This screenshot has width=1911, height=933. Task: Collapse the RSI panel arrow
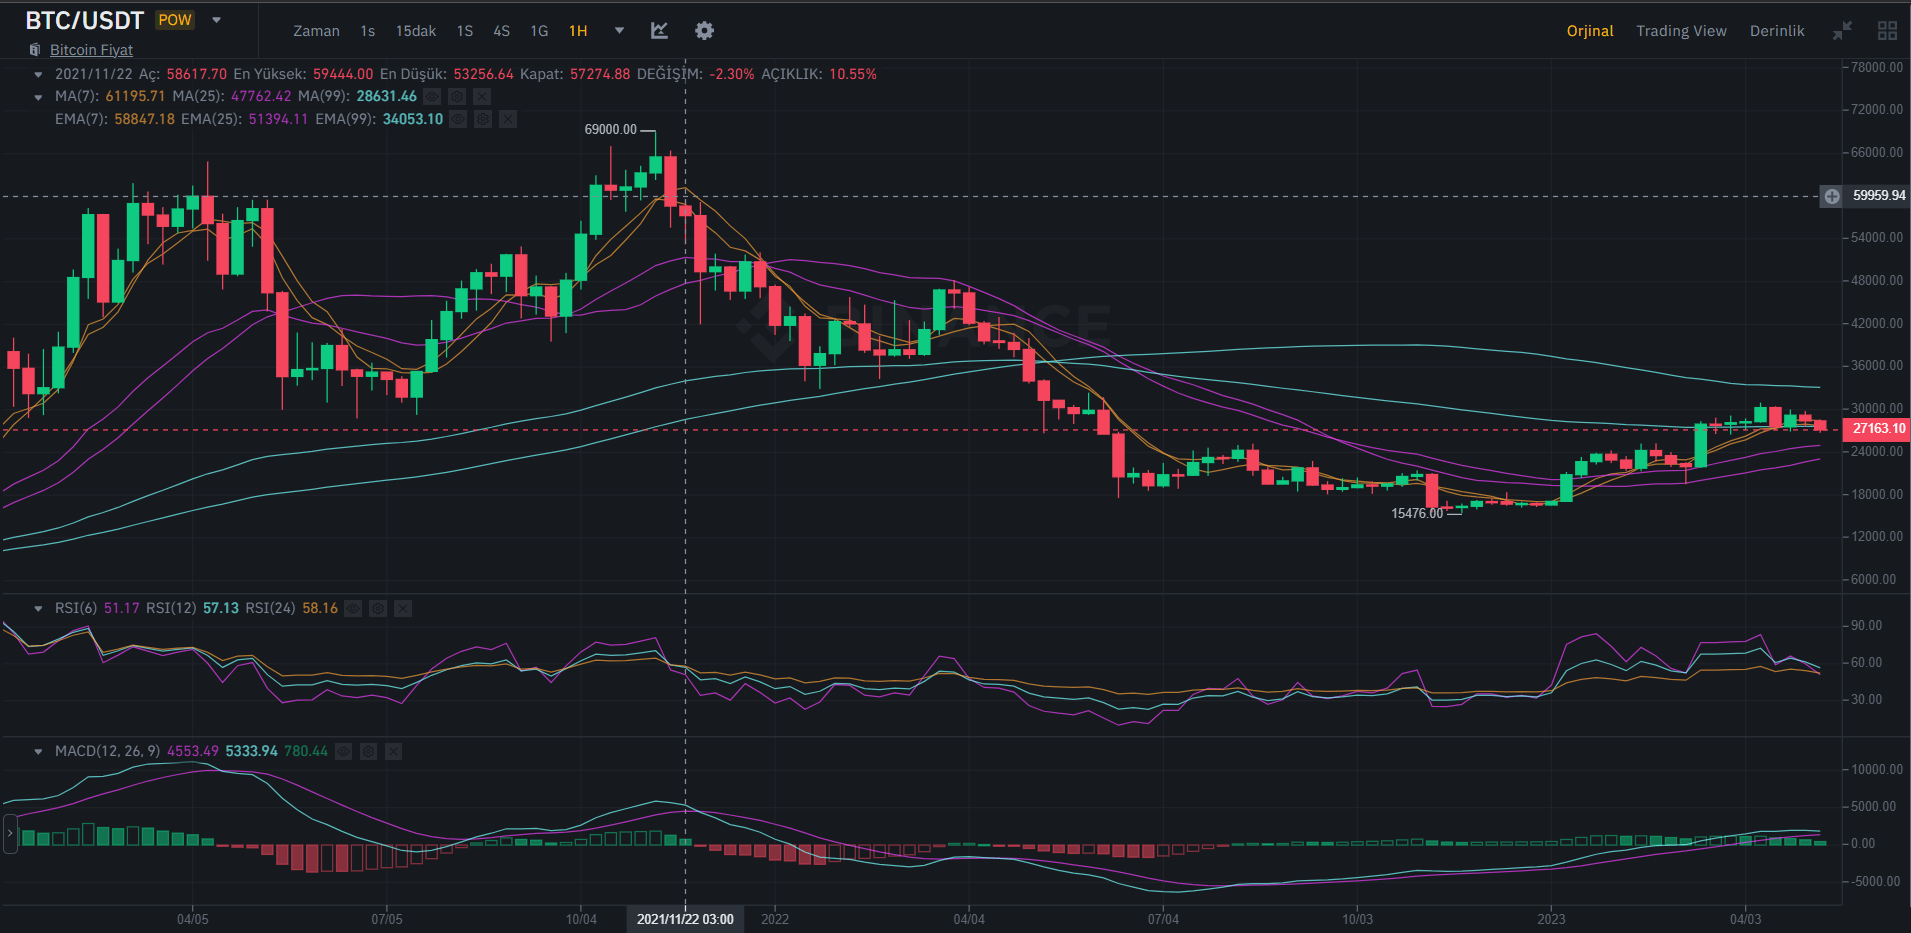click(38, 608)
